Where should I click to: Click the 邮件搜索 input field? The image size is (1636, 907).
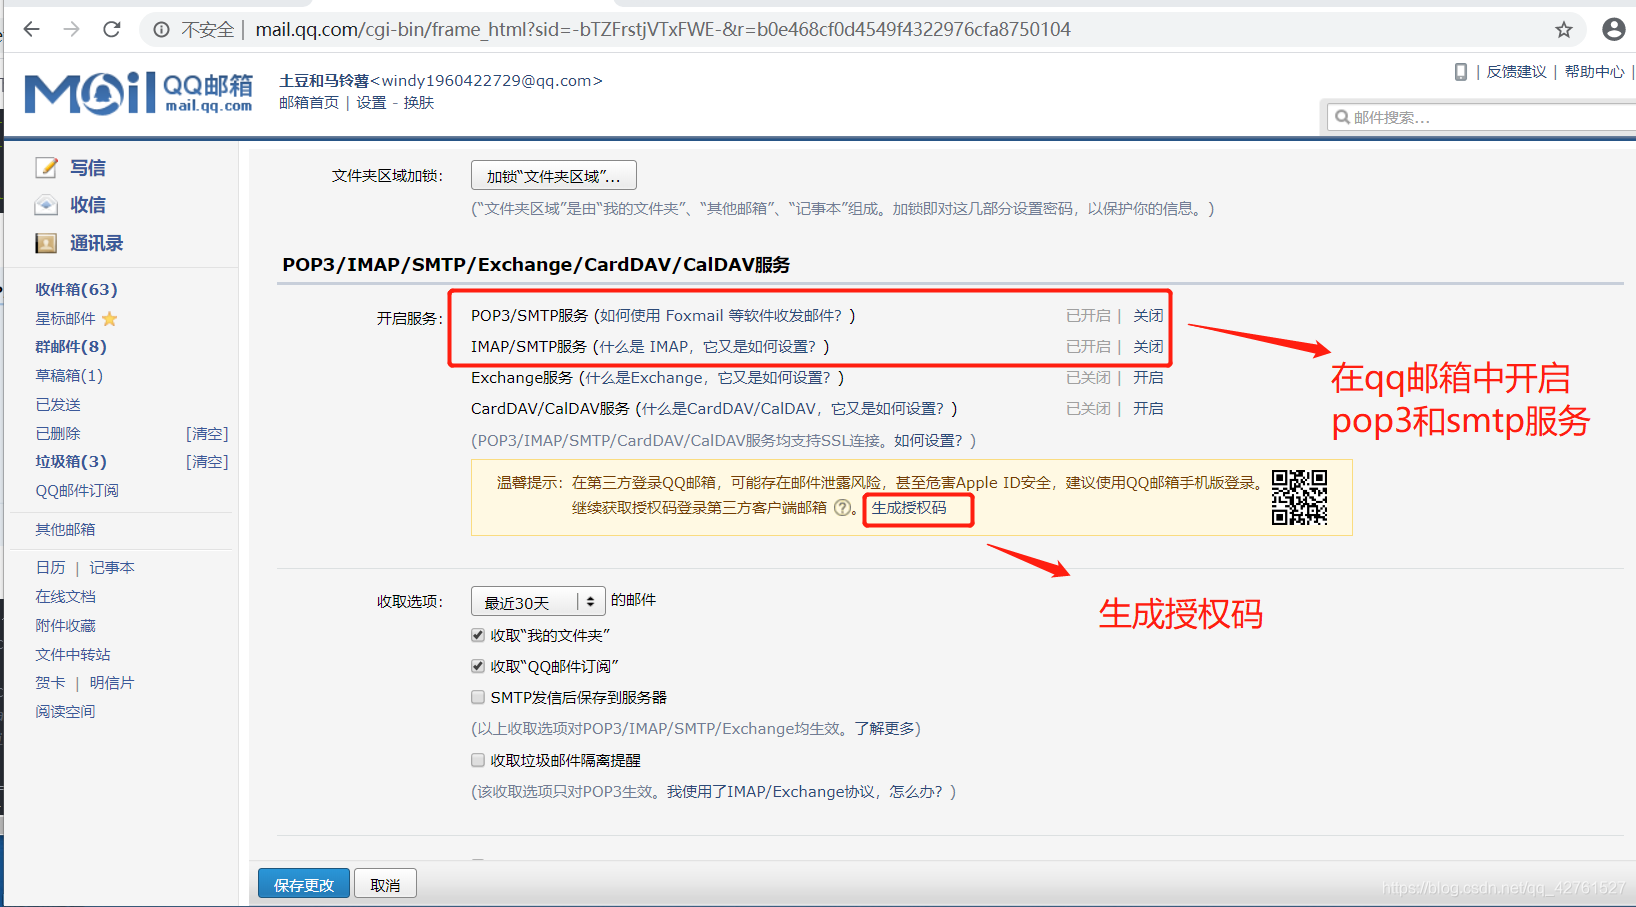pyautogui.click(x=1482, y=117)
